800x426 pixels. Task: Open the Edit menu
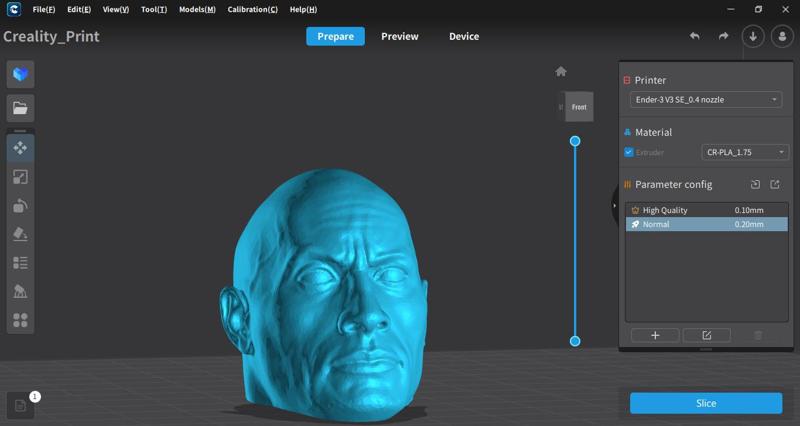click(x=79, y=9)
